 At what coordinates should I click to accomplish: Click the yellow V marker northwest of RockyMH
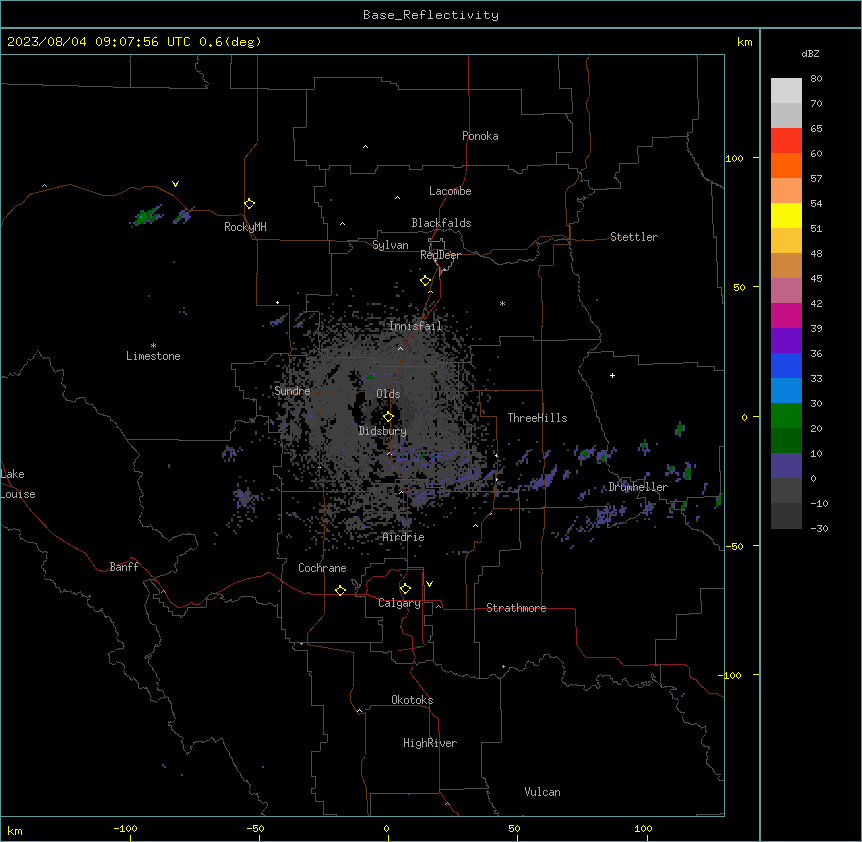pos(175,184)
